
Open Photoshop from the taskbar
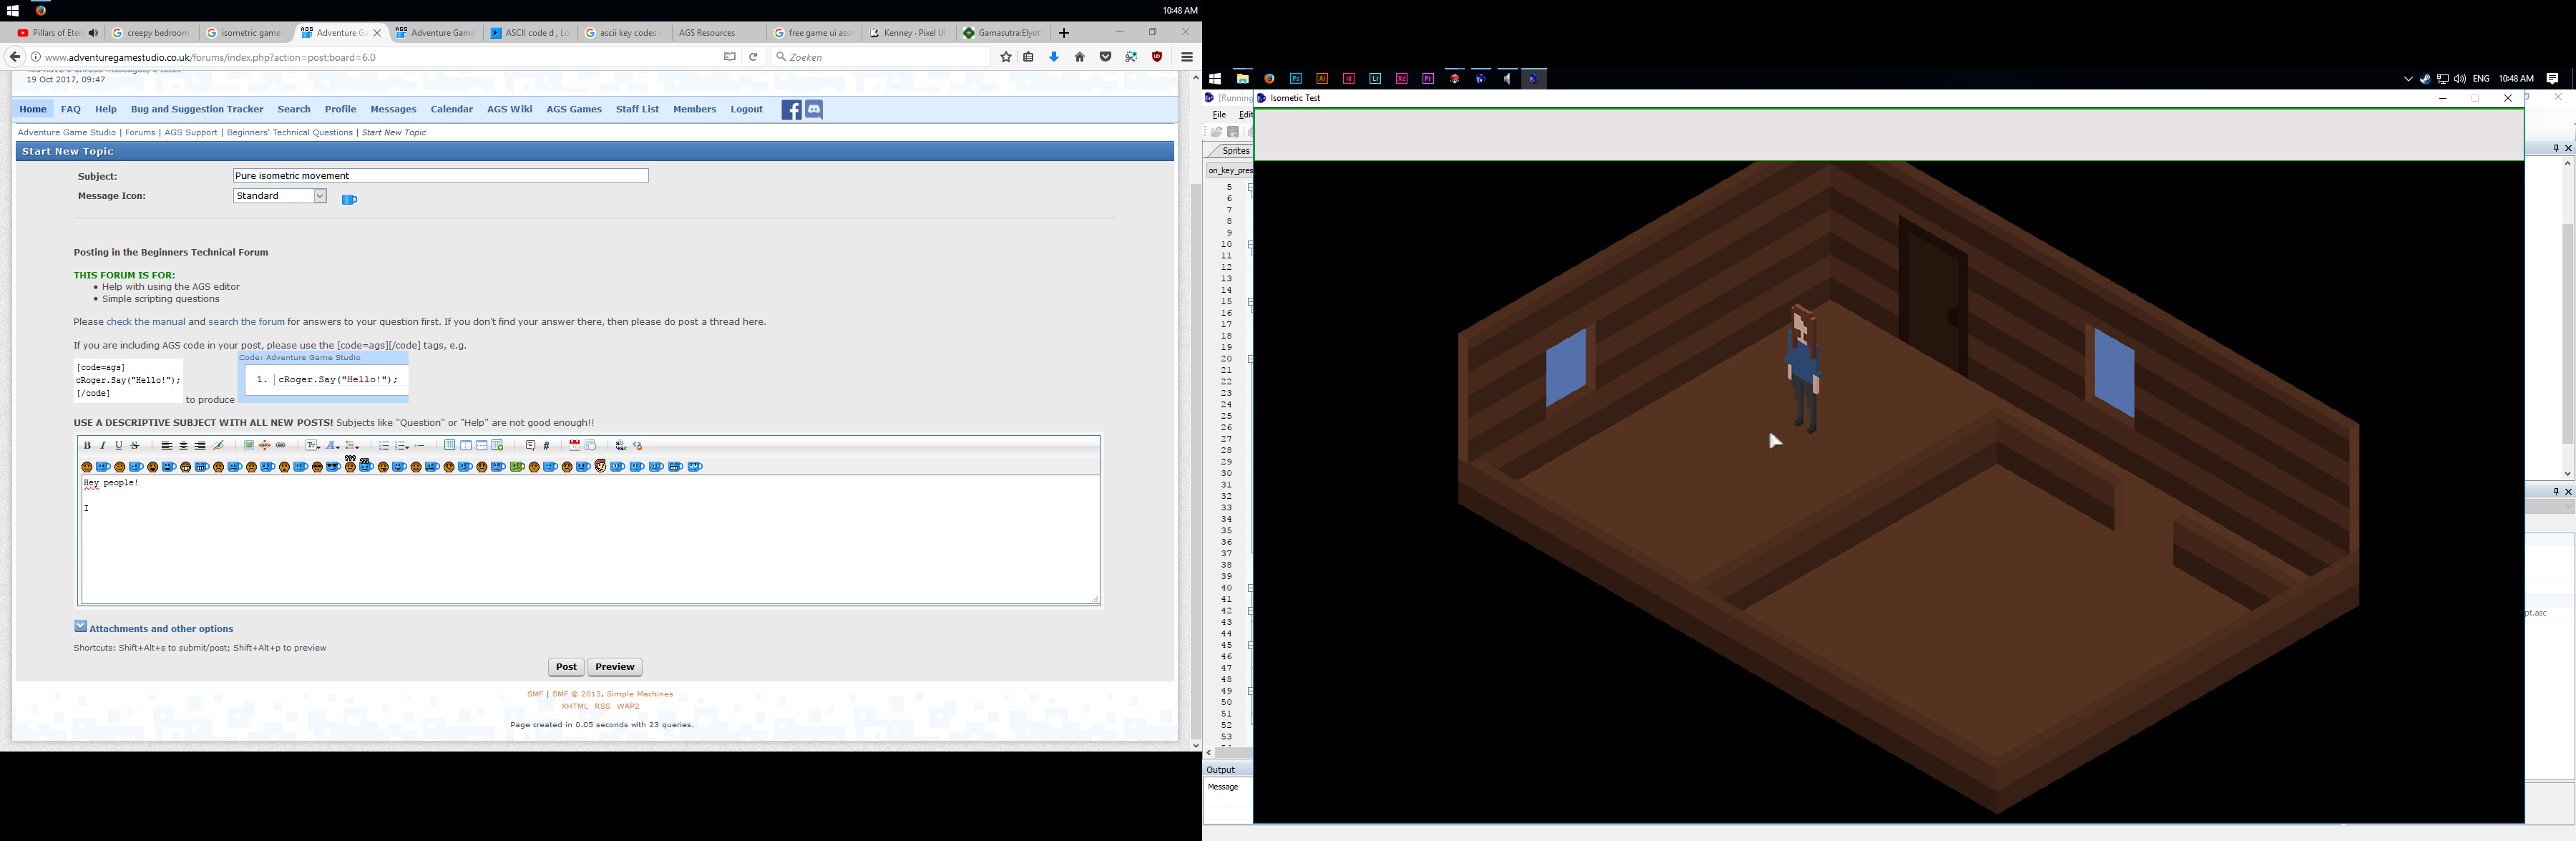coord(1296,78)
